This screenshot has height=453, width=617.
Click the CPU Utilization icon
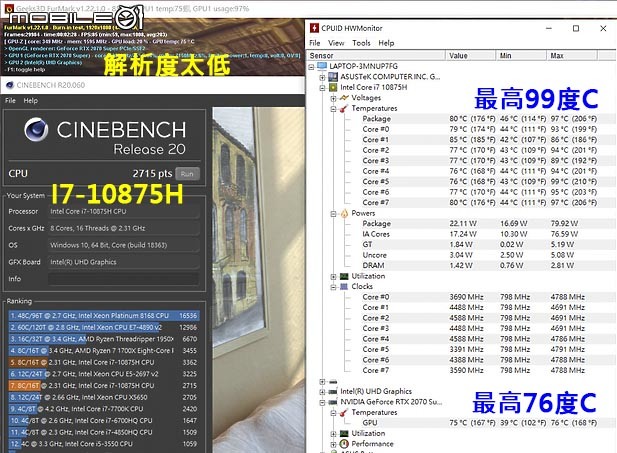pos(344,276)
